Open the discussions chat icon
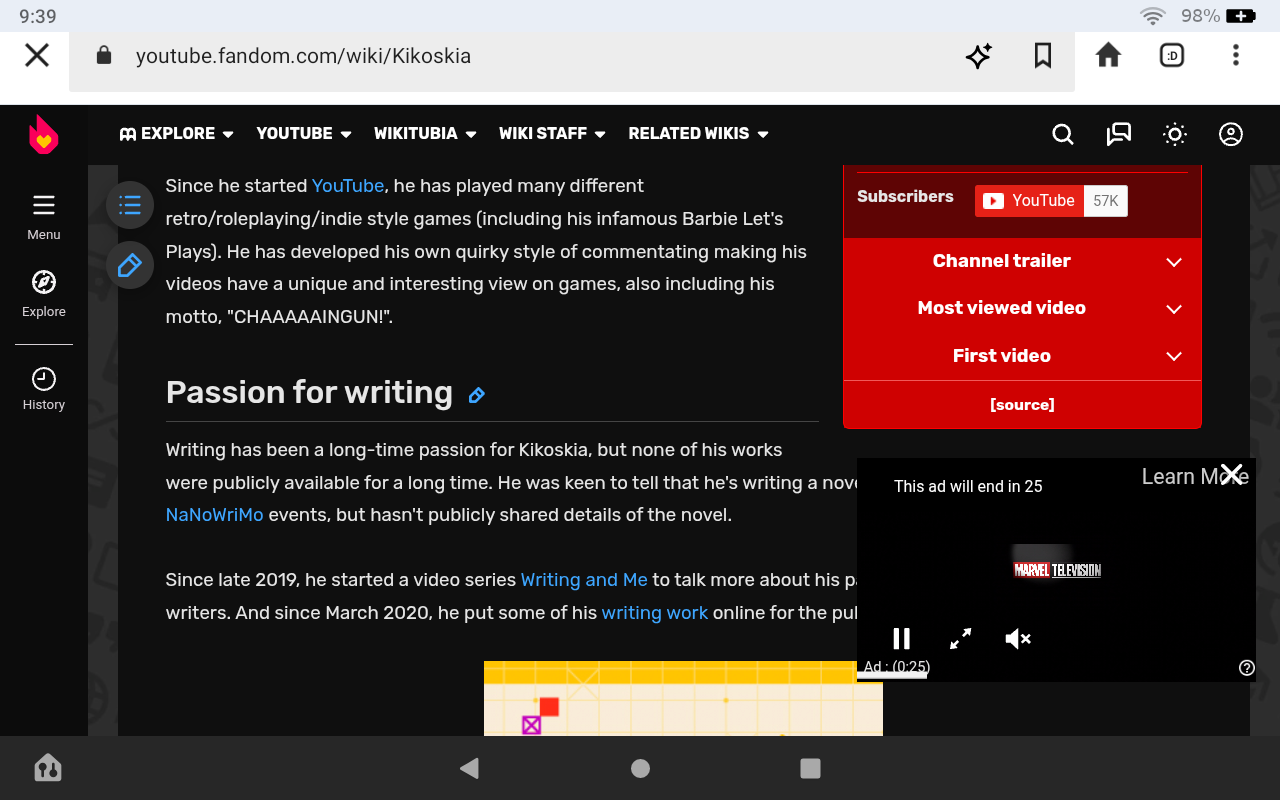The image size is (1280, 800). (x=1118, y=134)
